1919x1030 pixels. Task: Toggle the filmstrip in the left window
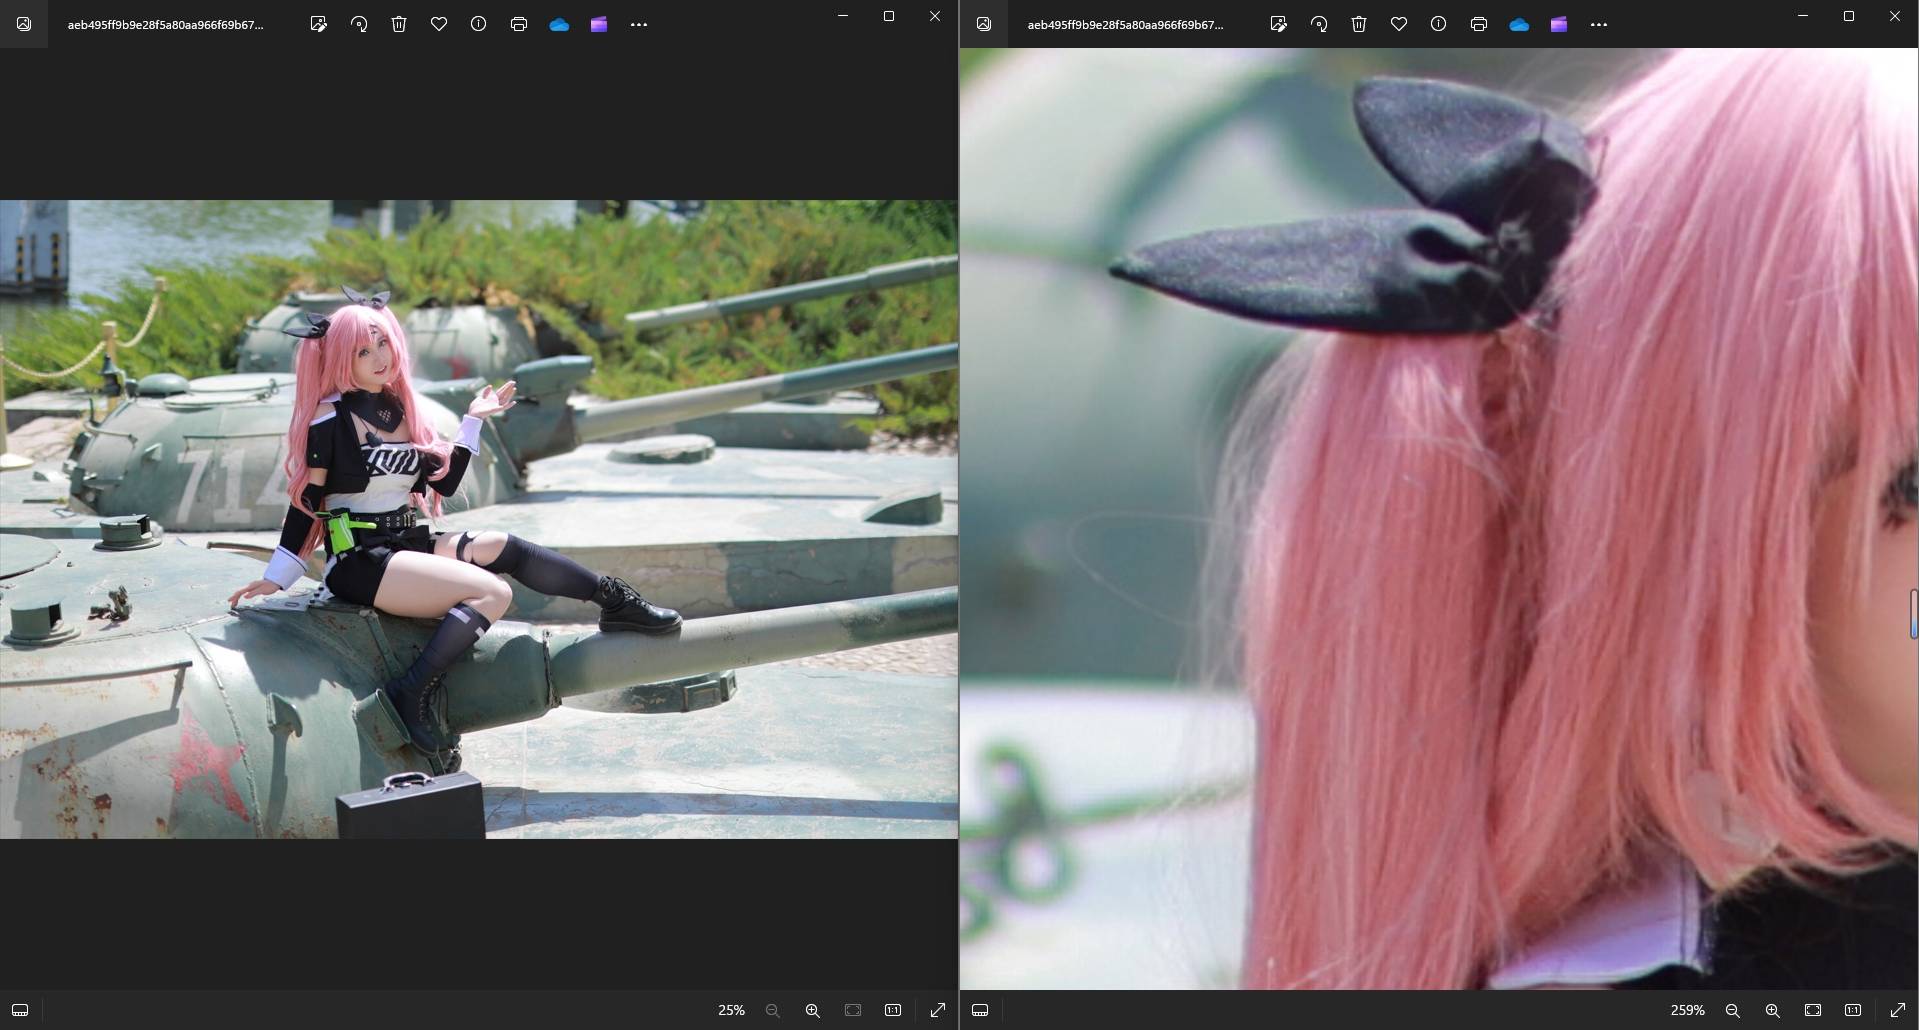(x=20, y=1010)
